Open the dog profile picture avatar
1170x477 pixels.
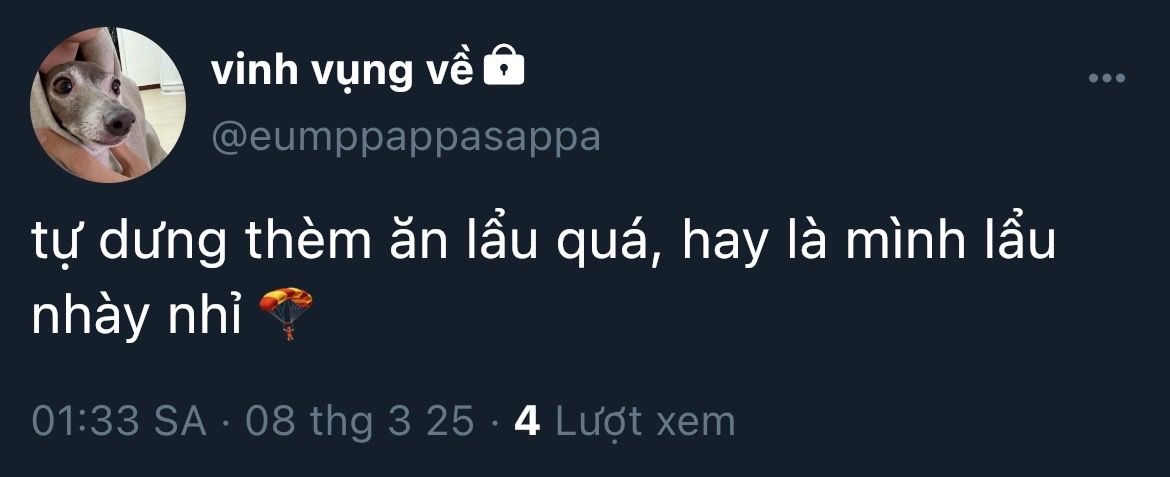[107, 105]
